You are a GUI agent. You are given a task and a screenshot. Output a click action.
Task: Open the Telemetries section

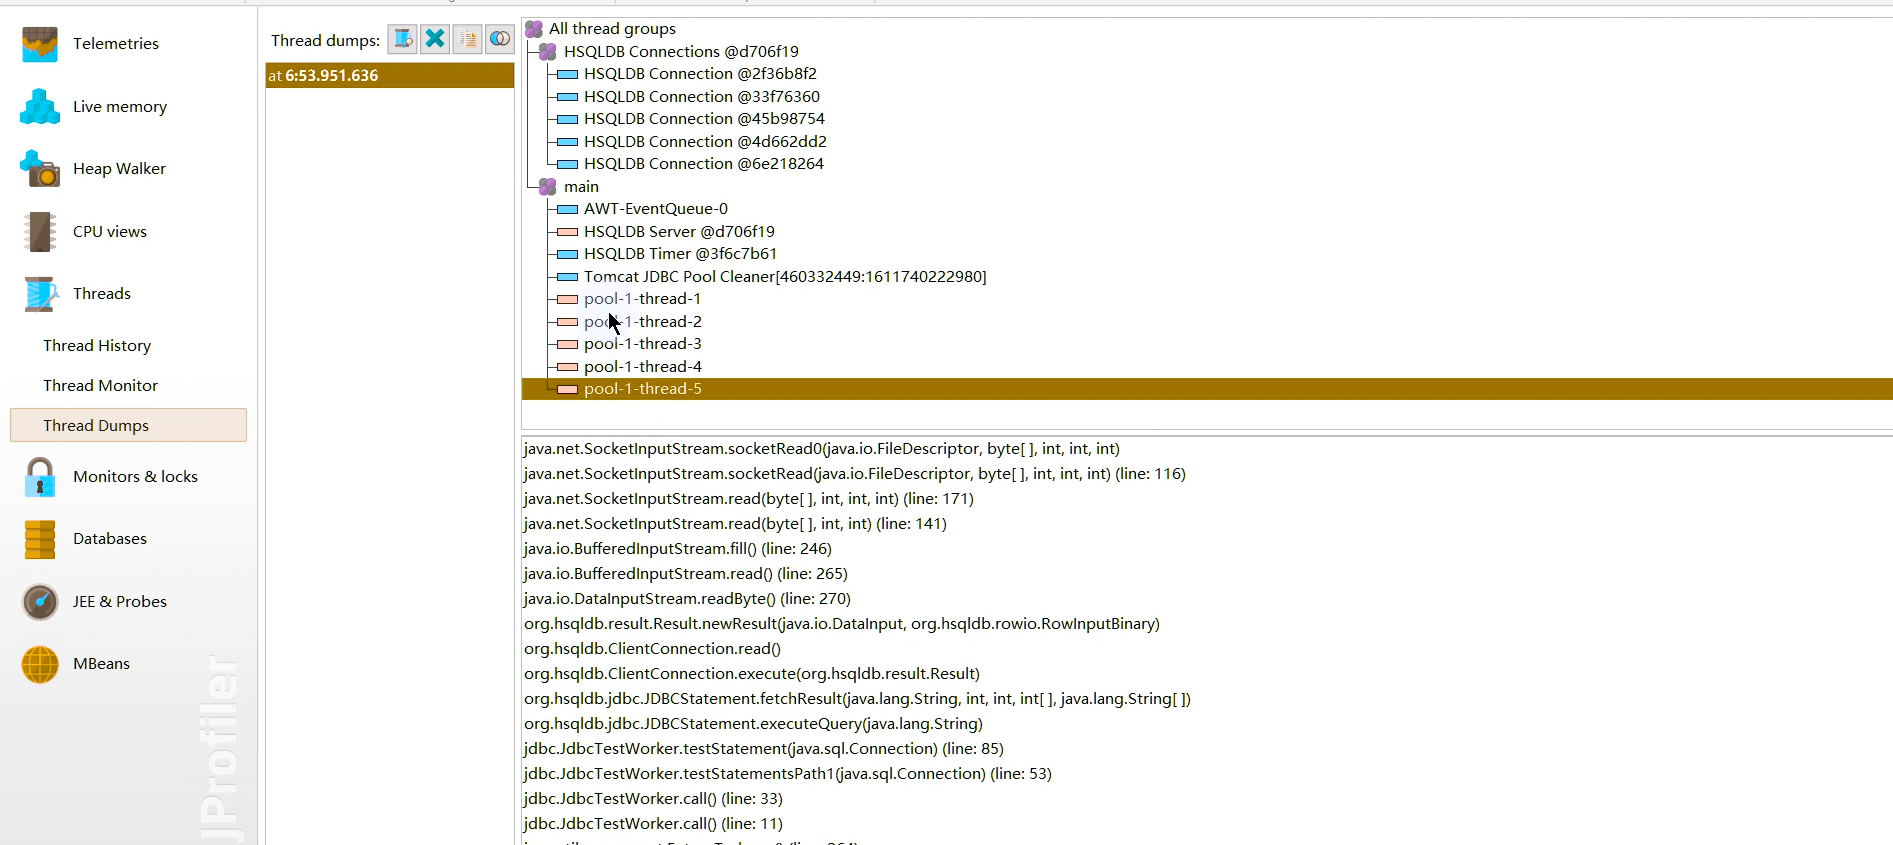click(x=115, y=44)
